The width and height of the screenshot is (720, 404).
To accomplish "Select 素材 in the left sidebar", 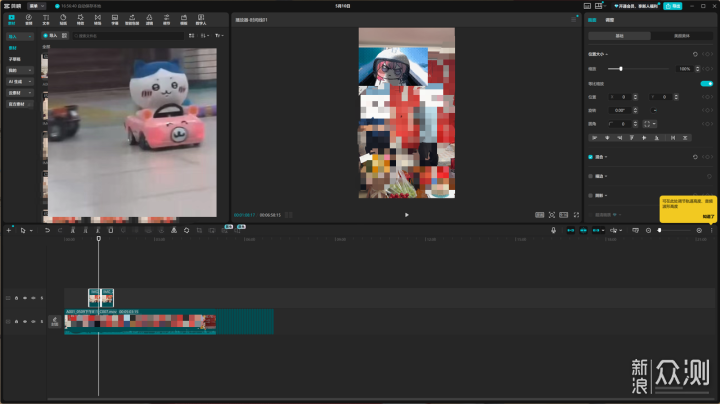I will [x=12, y=48].
